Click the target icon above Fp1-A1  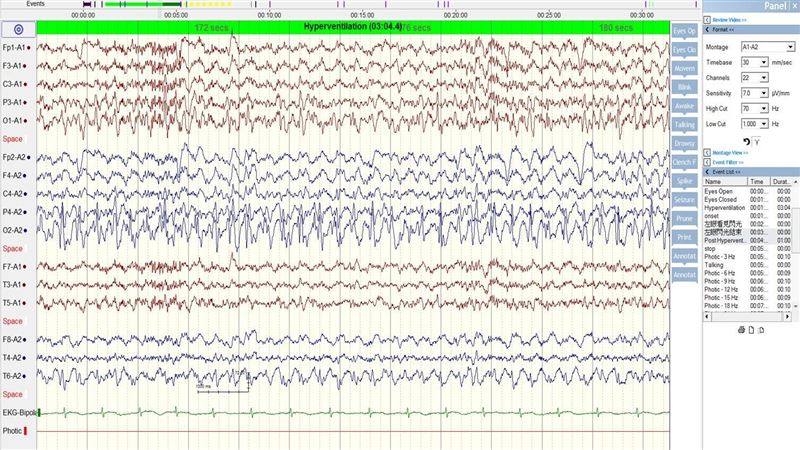(x=18, y=30)
